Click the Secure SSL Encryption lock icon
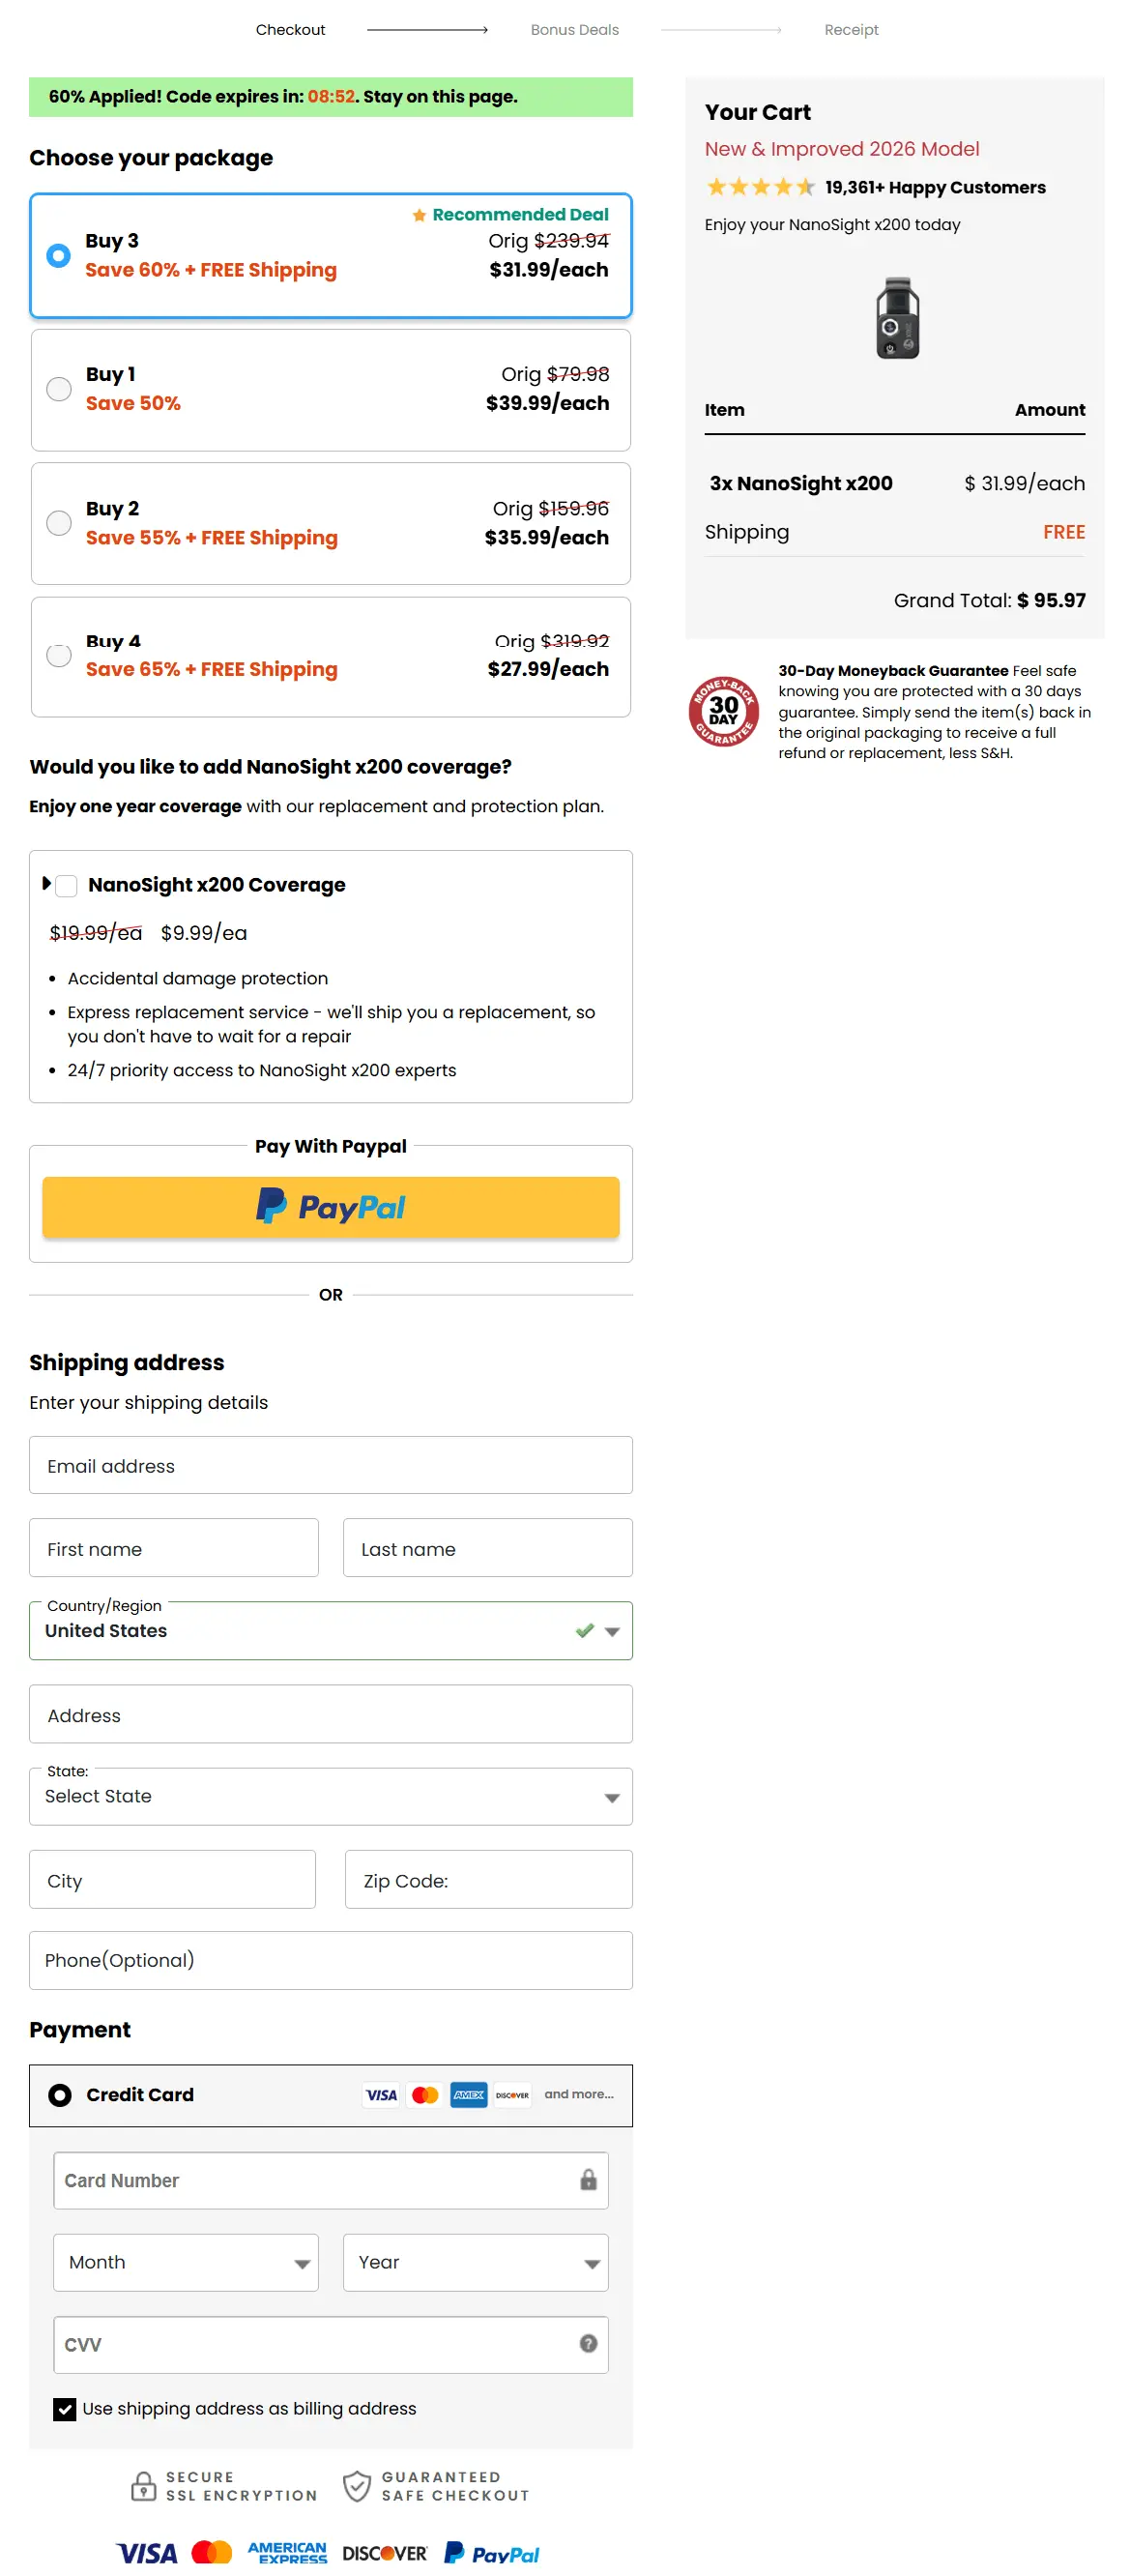 click(143, 2487)
